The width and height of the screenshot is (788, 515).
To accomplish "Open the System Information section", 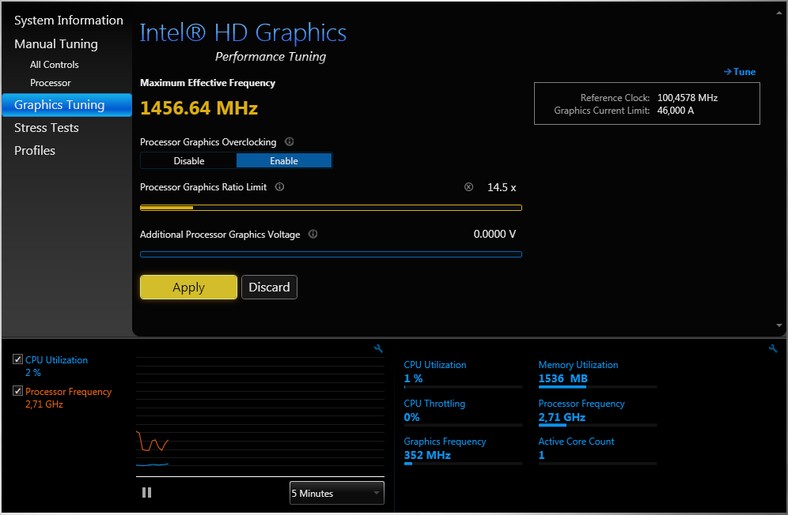I will pos(68,20).
